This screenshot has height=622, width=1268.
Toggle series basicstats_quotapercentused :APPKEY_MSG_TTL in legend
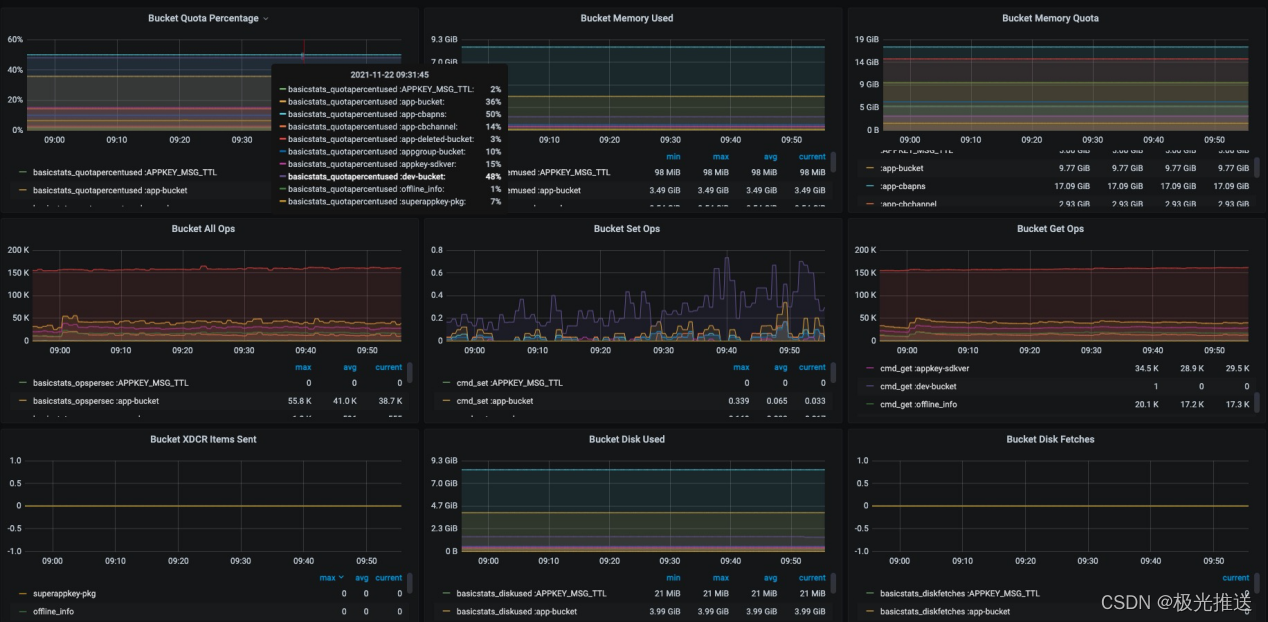click(x=124, y=172)
